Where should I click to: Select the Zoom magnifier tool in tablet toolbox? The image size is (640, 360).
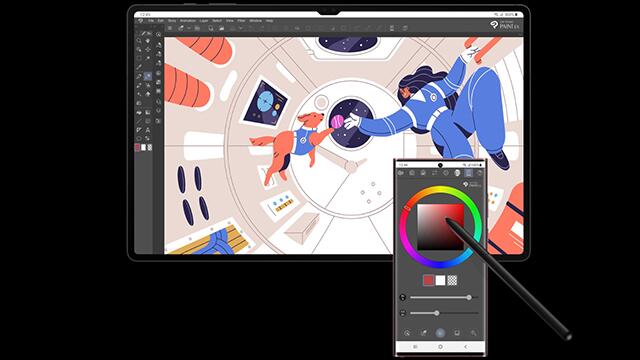click(139, 40)
